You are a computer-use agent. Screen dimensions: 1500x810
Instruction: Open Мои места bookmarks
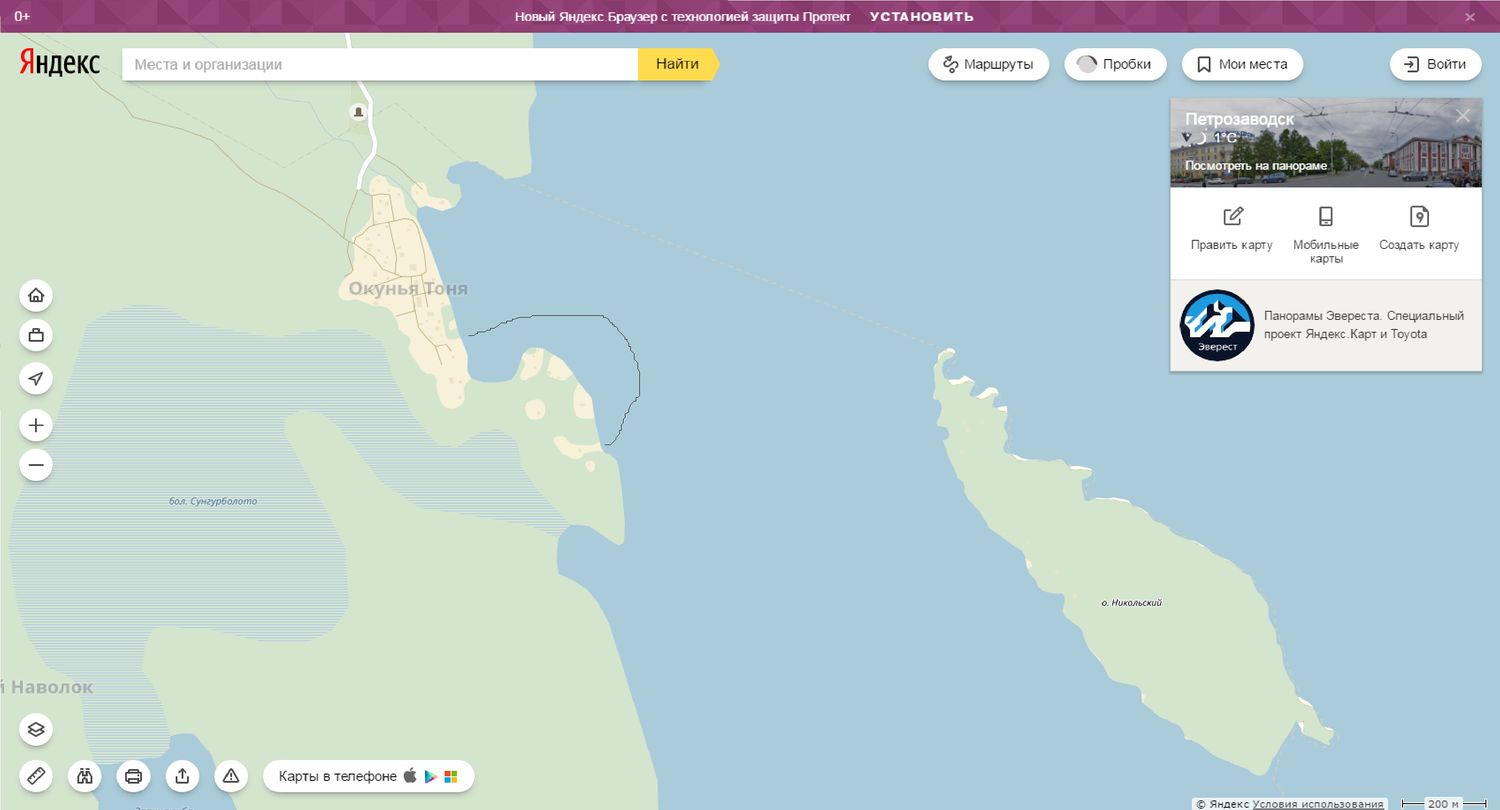(1242, 64)
